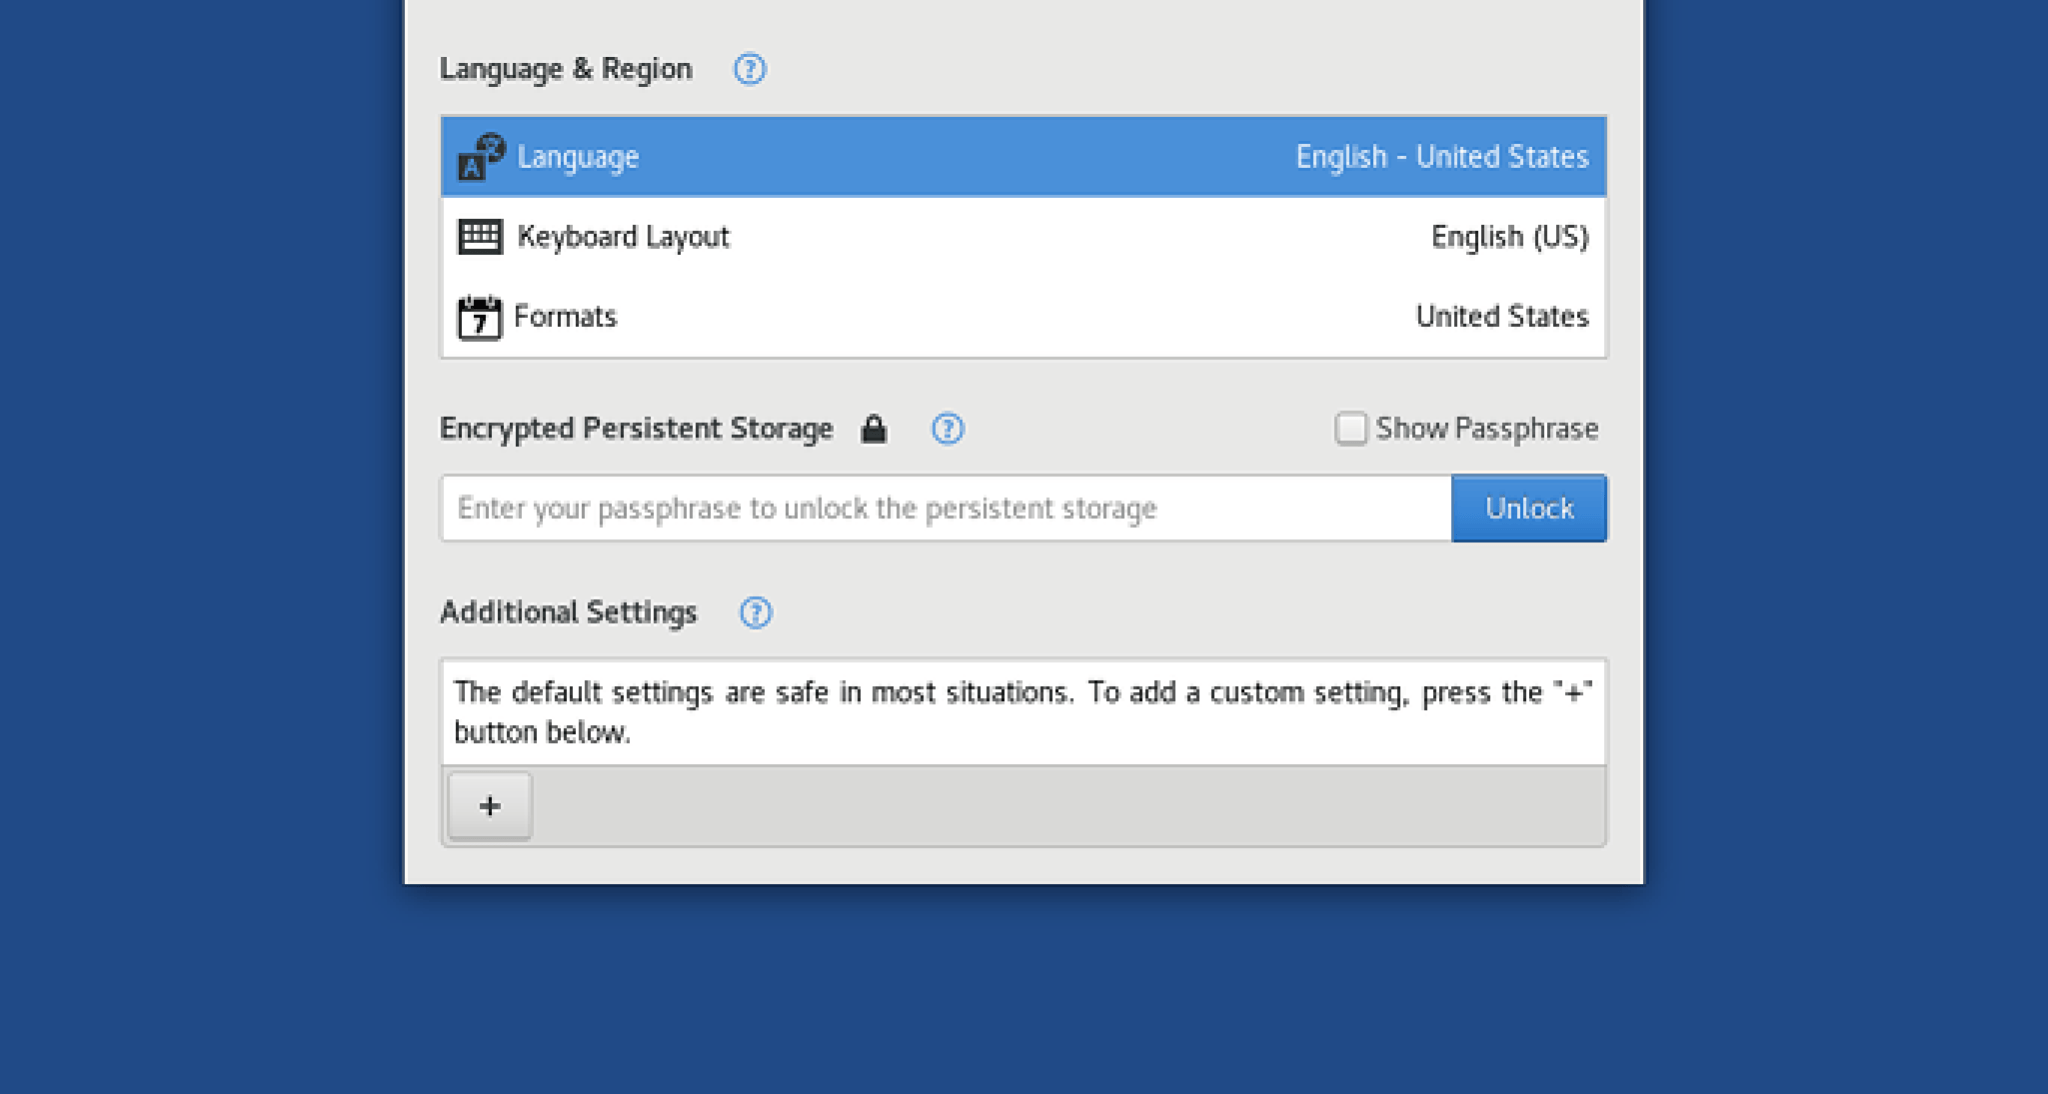Open help for Language & Region
Viewport: 2048px width, 1094px height.
pos(749,69)
